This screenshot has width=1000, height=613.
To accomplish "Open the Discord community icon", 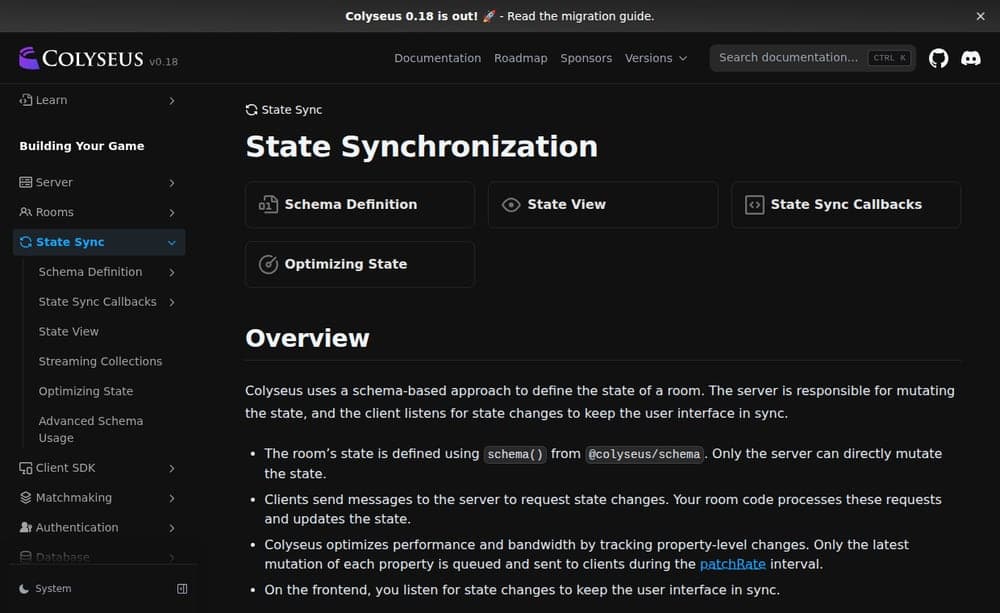I will (971, 58).
